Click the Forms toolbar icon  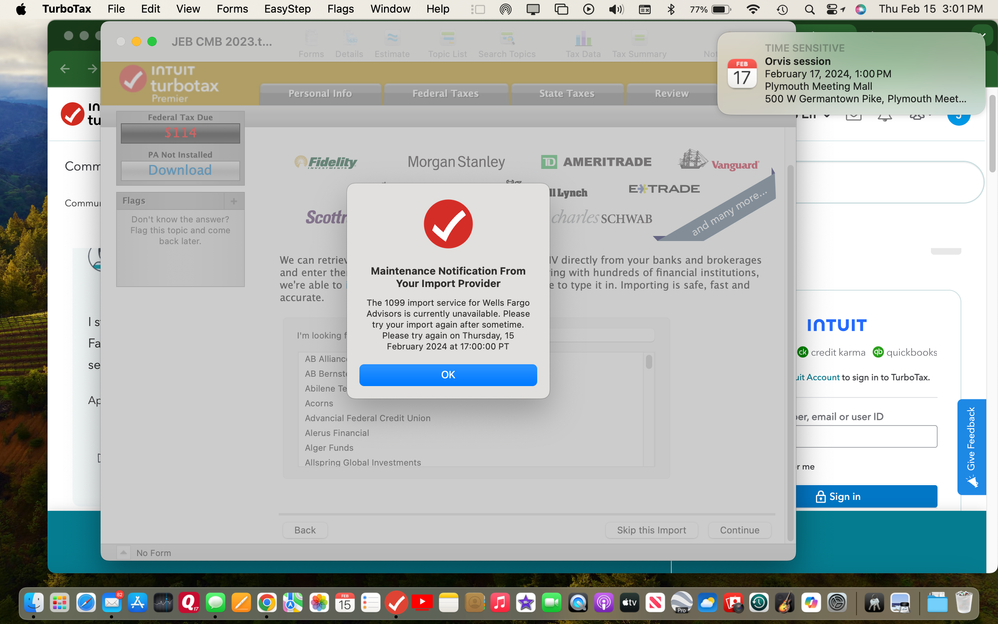pos(311,45)
